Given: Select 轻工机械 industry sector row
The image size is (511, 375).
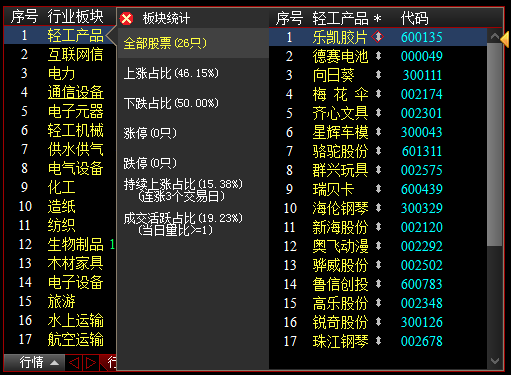Looking at the screenshot, I should 60,130.
